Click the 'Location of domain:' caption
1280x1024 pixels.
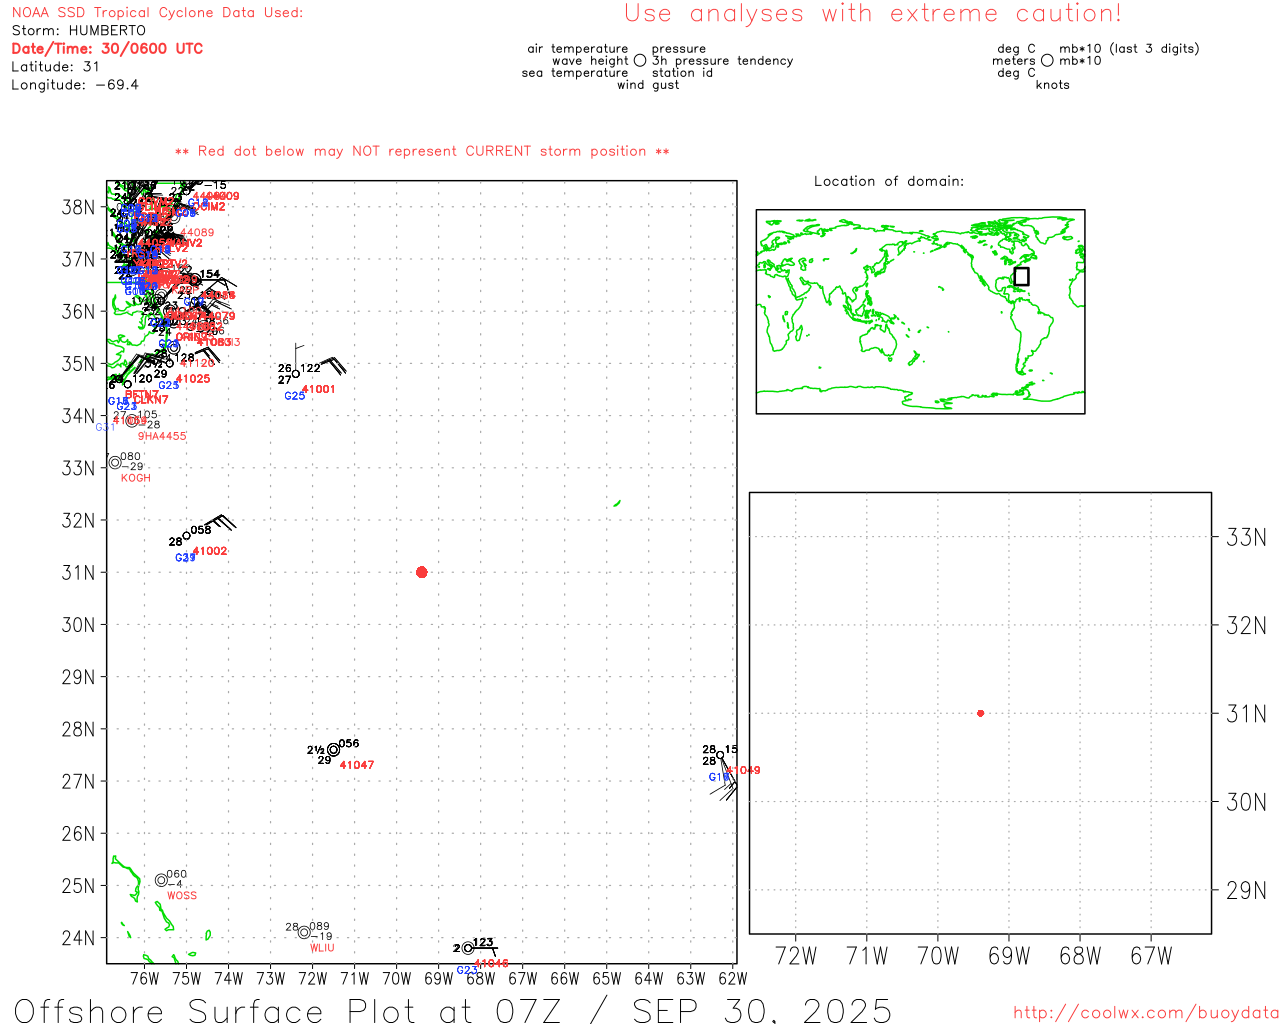coord(889,181)
